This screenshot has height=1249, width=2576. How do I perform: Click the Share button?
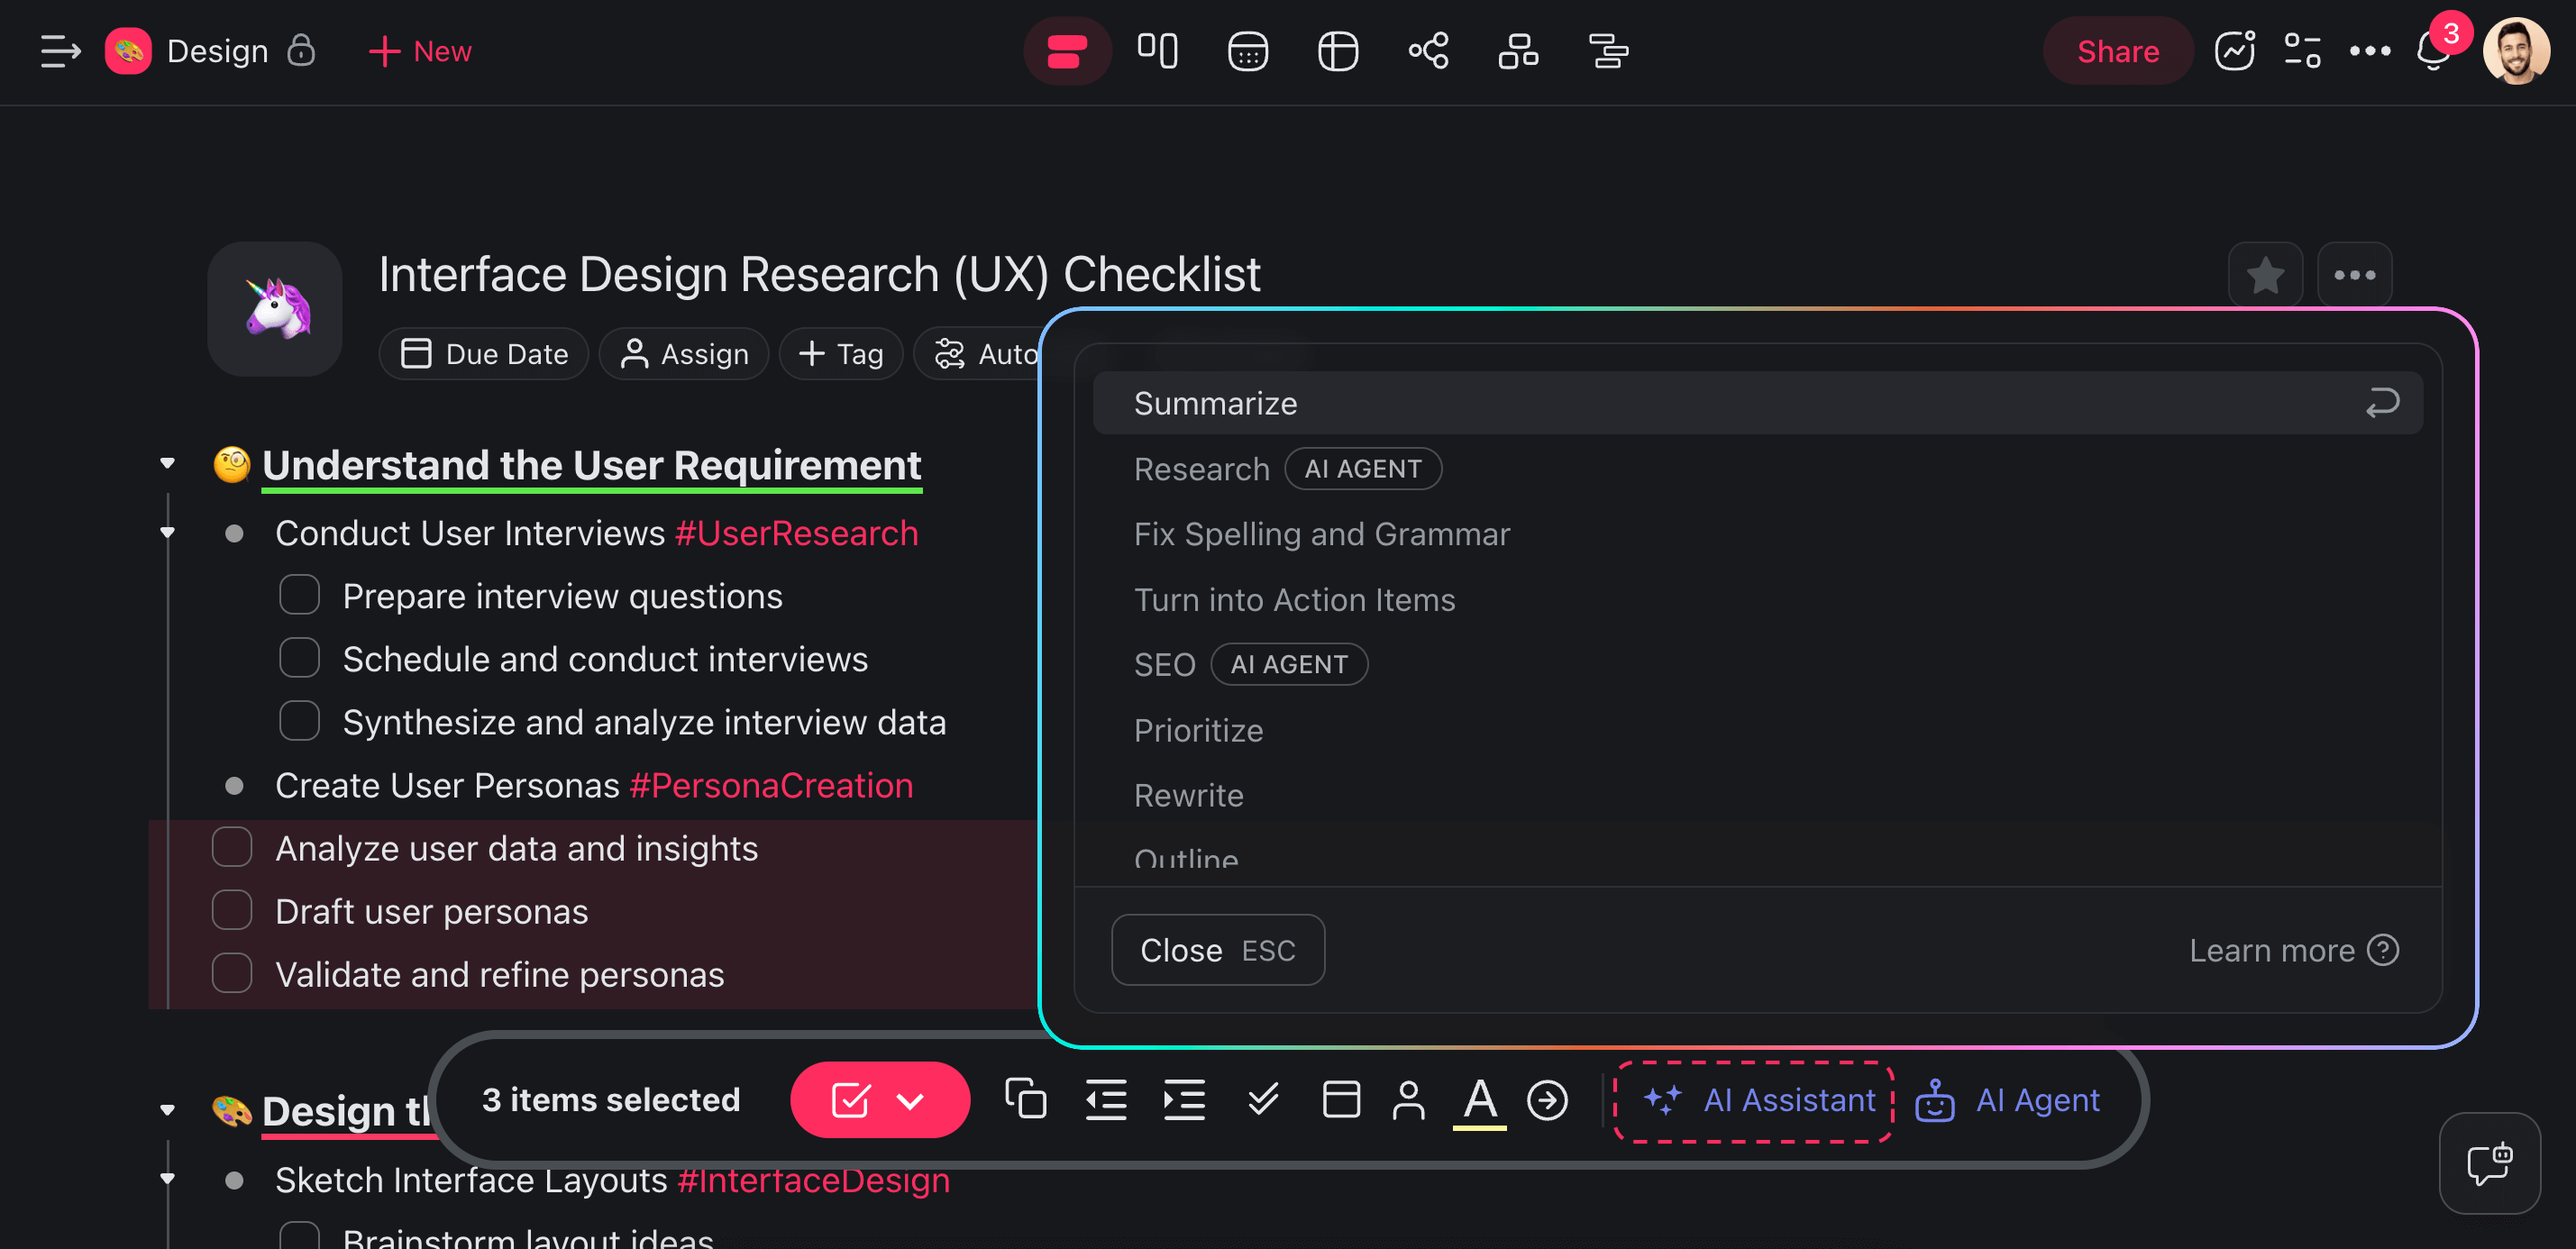tap(2117, 51)
